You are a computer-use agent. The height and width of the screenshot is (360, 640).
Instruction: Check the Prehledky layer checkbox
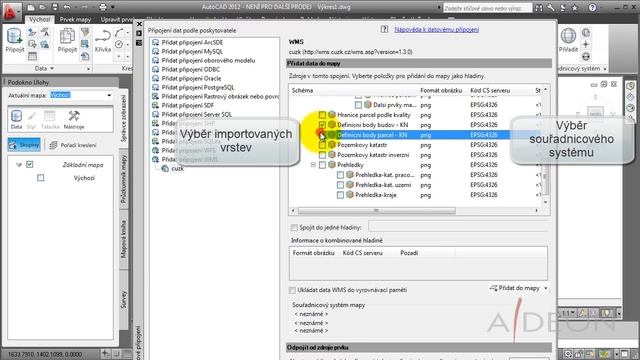point(322,165)
